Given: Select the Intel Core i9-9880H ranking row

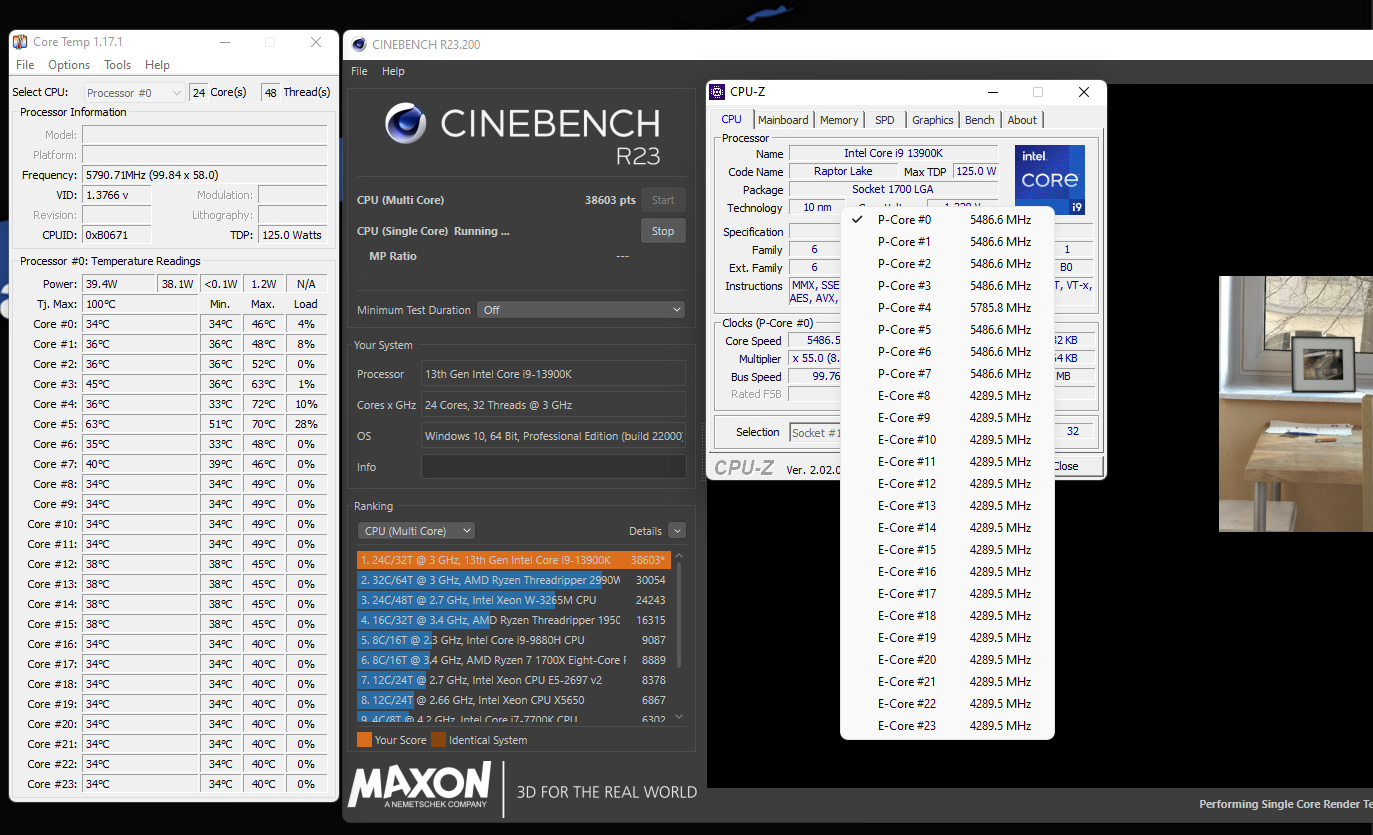Looking at the screenshot, I should [x=513, y=640].
